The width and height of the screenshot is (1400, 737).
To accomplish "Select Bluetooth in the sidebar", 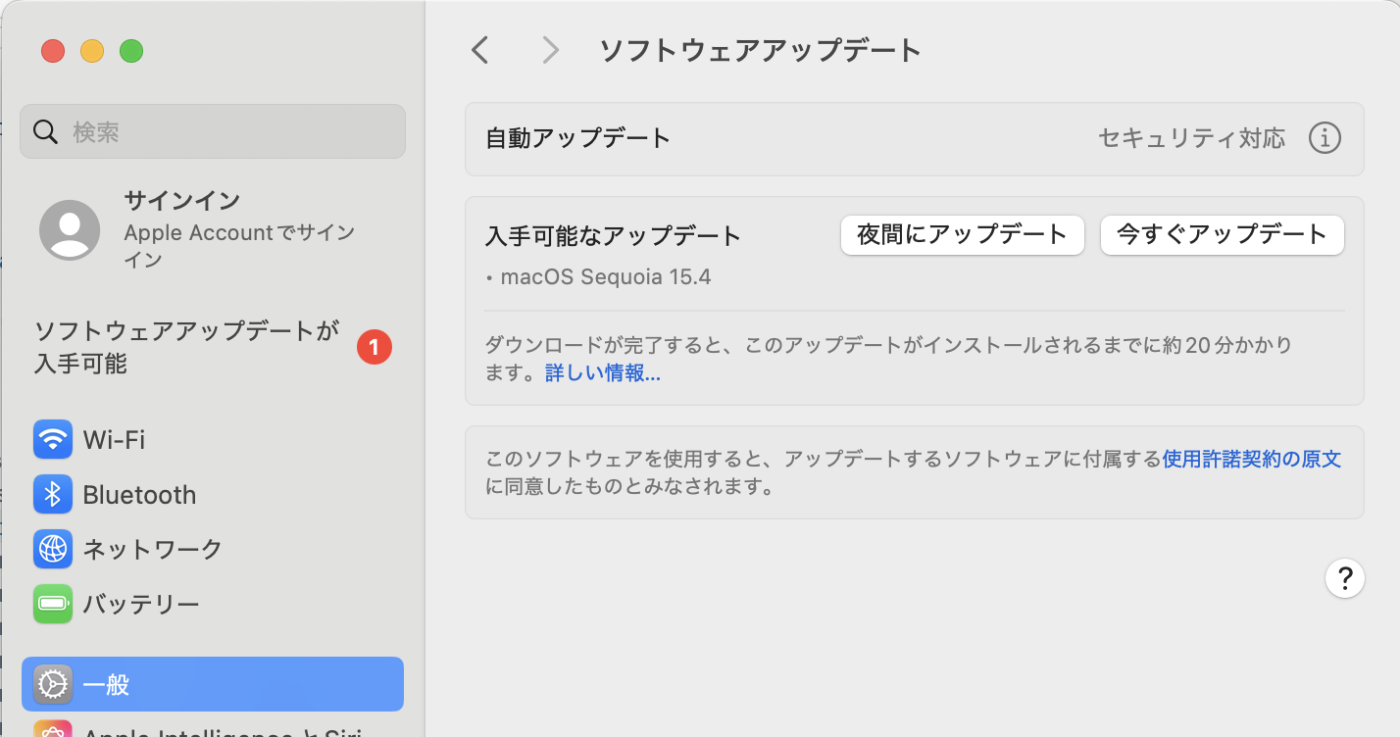I will pos(213,494).
